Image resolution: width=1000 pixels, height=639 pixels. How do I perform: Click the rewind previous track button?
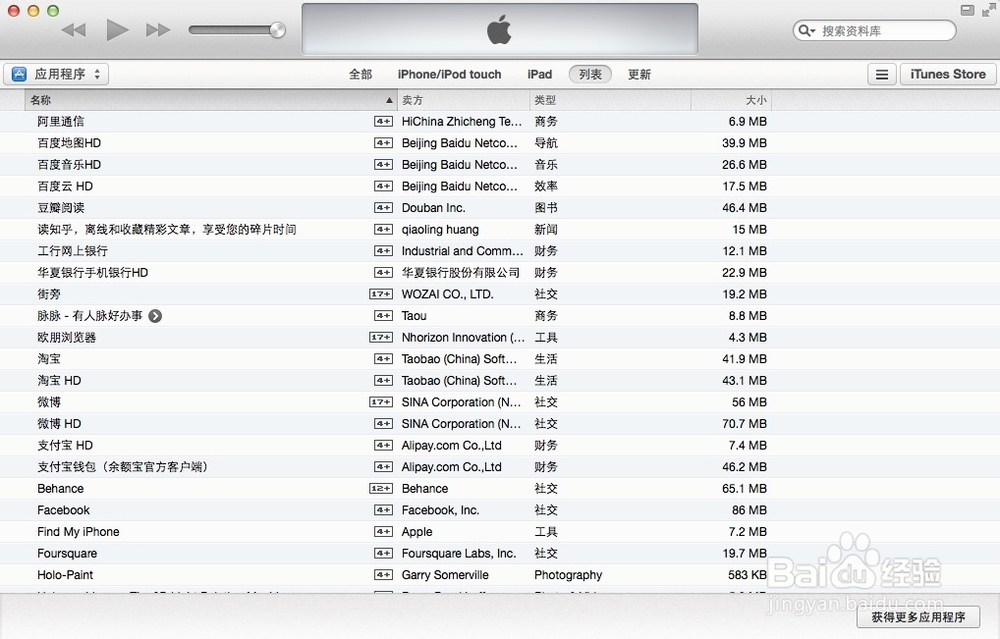point(74,30)
